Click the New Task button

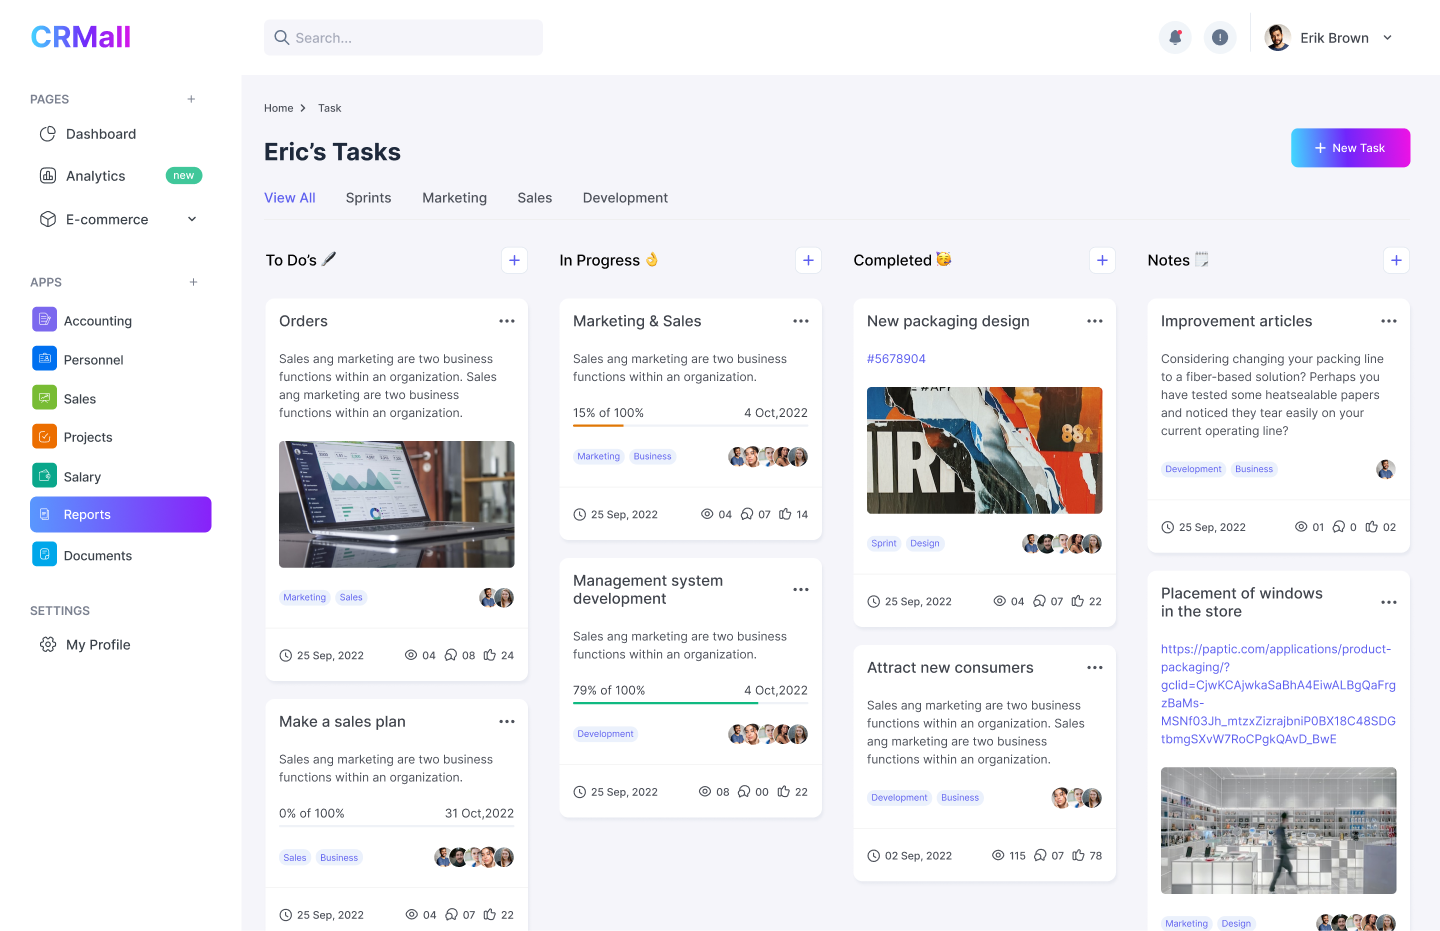(1350, 148)
